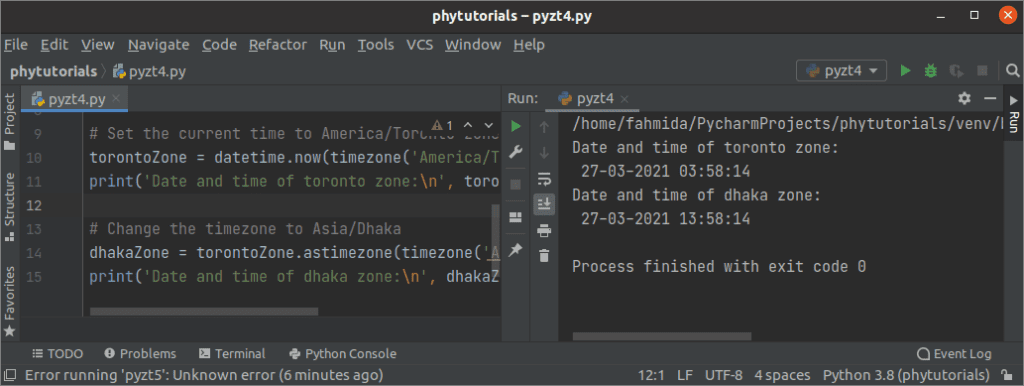
Task: Open the Window menu
Action: [x=473, y=44]
